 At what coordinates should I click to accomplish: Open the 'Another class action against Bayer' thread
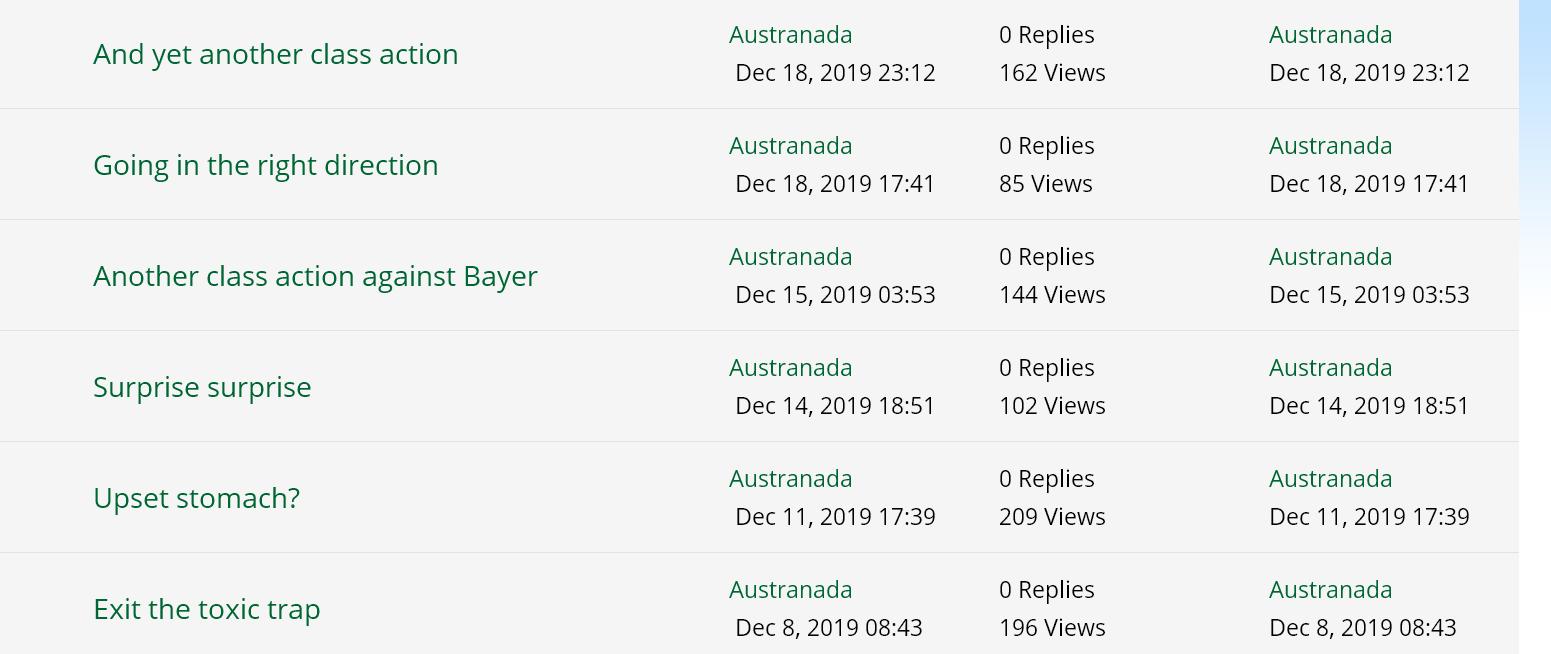click(x=315, y=276)
